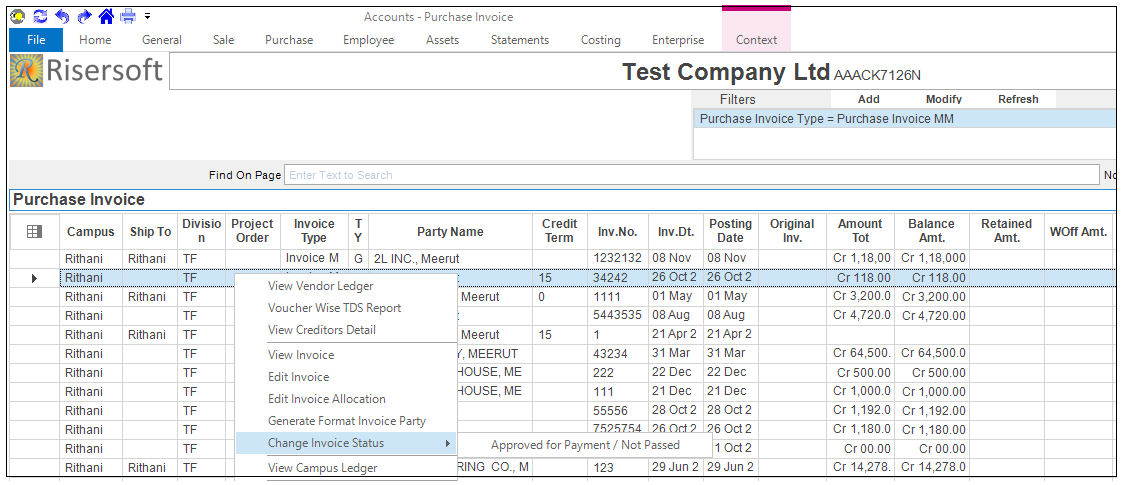Viewport: 1125px width, 485px height.
Task: Open the Purchase ribbon tab
Action: pyautogui.click(x=289, y=40)
